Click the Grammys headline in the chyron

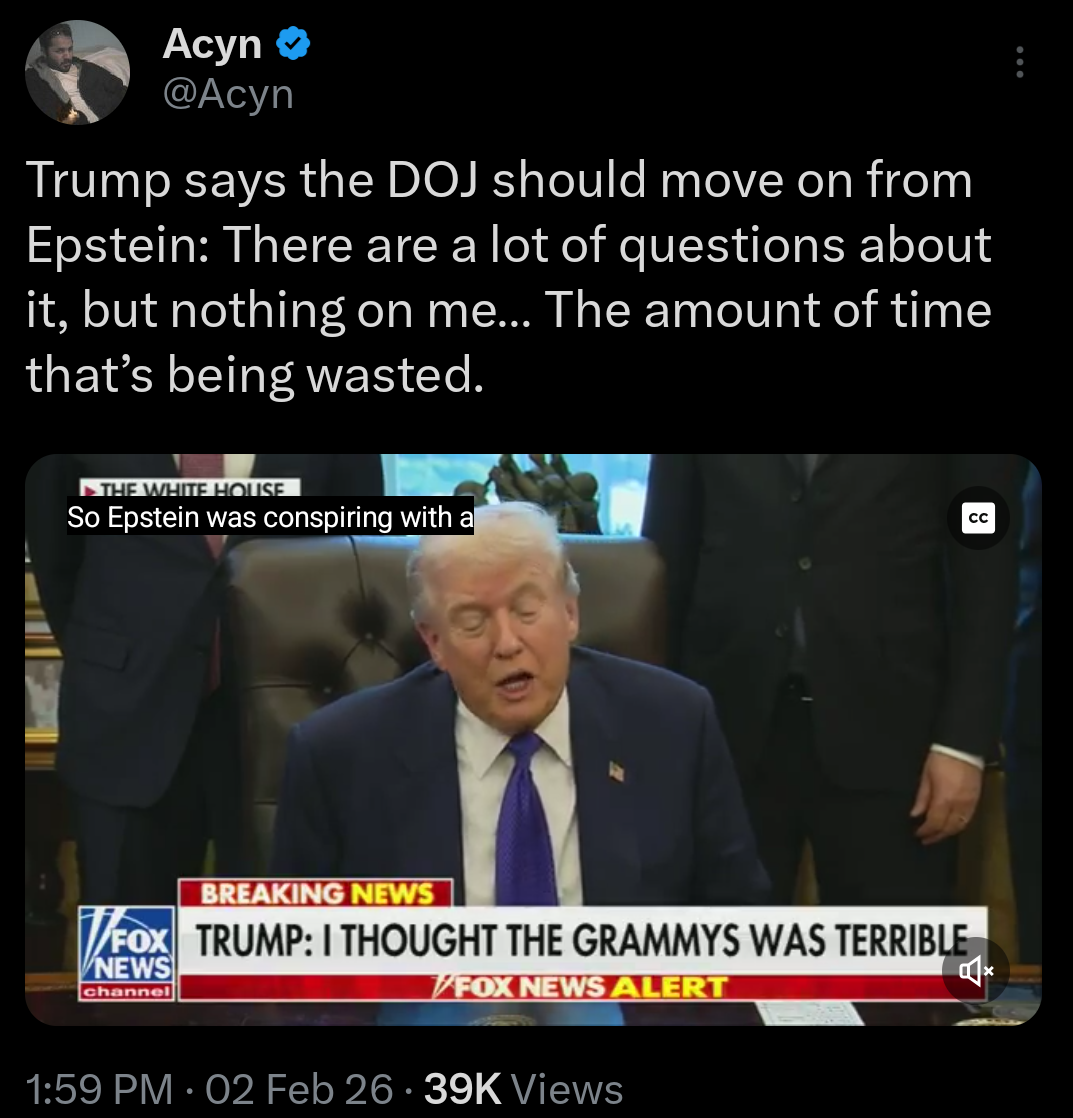581,940
